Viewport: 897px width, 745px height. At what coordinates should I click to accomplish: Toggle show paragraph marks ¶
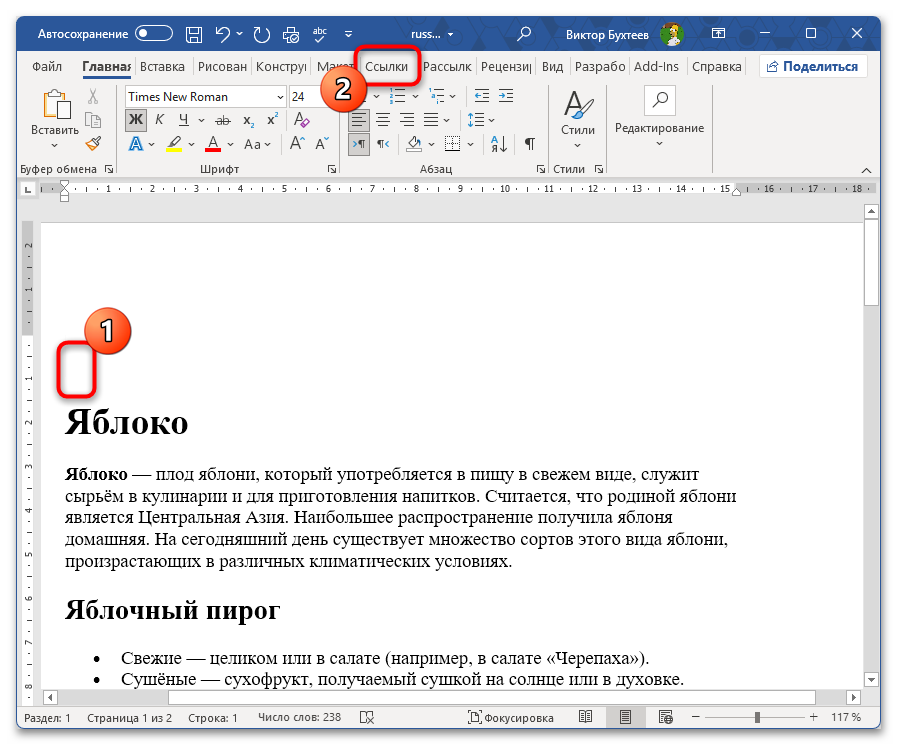530,144
